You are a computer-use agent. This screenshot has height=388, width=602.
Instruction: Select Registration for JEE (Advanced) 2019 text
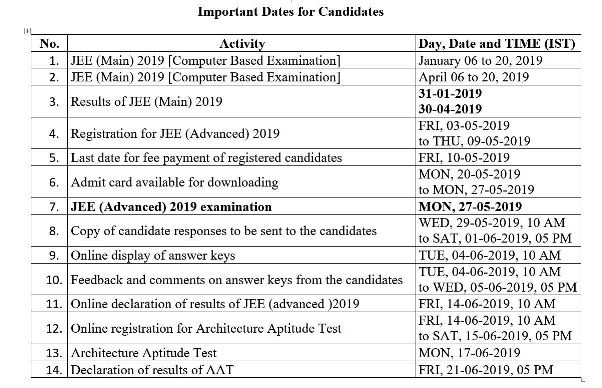175,134
